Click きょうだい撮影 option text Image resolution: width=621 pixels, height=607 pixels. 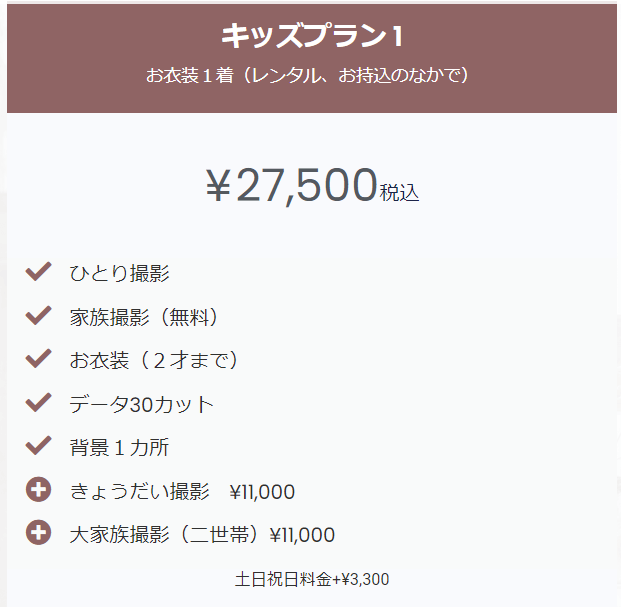139,491
